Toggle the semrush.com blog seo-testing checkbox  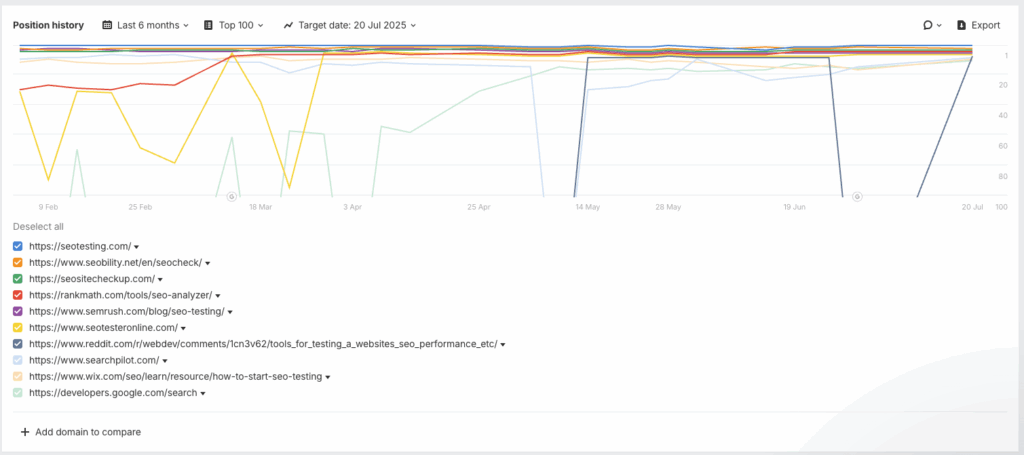(x=18, y=311)
